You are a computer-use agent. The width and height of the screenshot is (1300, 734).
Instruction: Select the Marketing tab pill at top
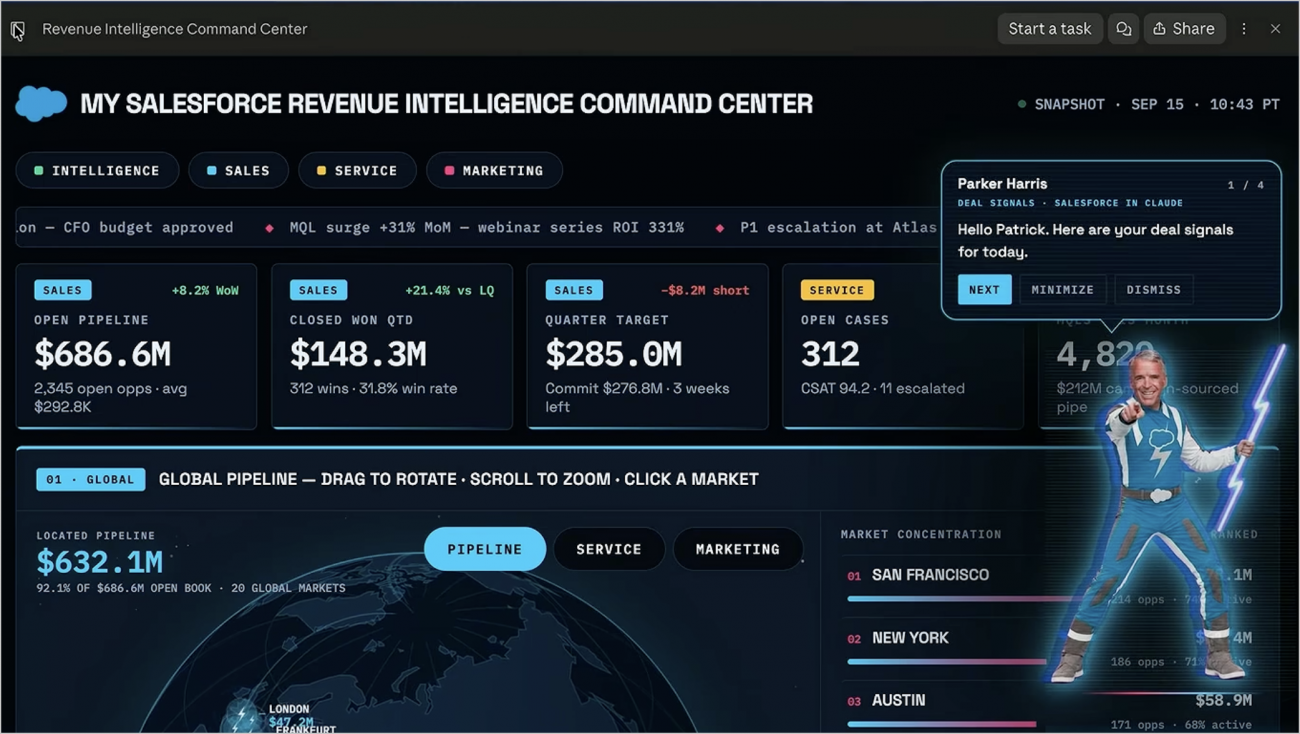(494, 171)
